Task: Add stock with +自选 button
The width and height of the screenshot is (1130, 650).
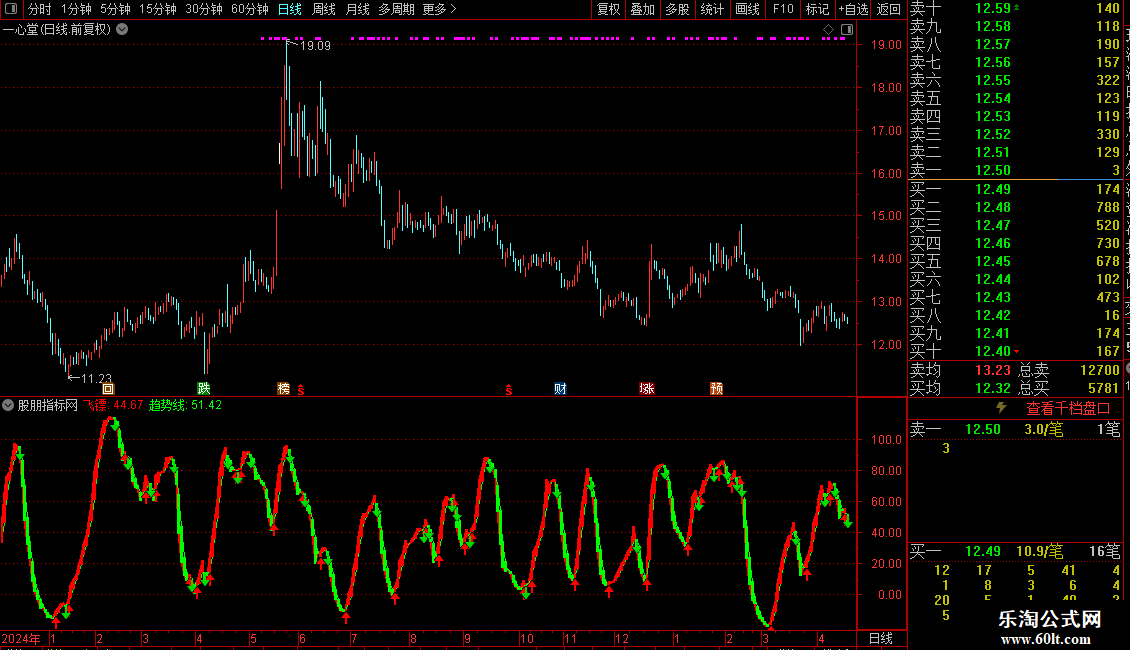Action: click(853, 9)
